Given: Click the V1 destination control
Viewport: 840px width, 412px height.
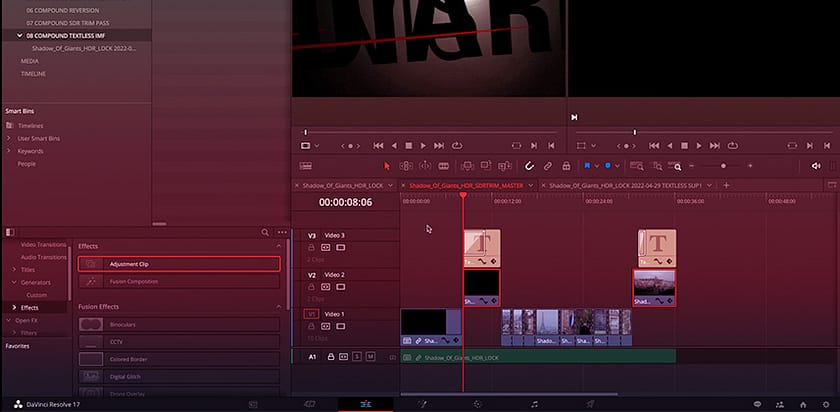Looking at the screenshot, I should click(311, 314).
